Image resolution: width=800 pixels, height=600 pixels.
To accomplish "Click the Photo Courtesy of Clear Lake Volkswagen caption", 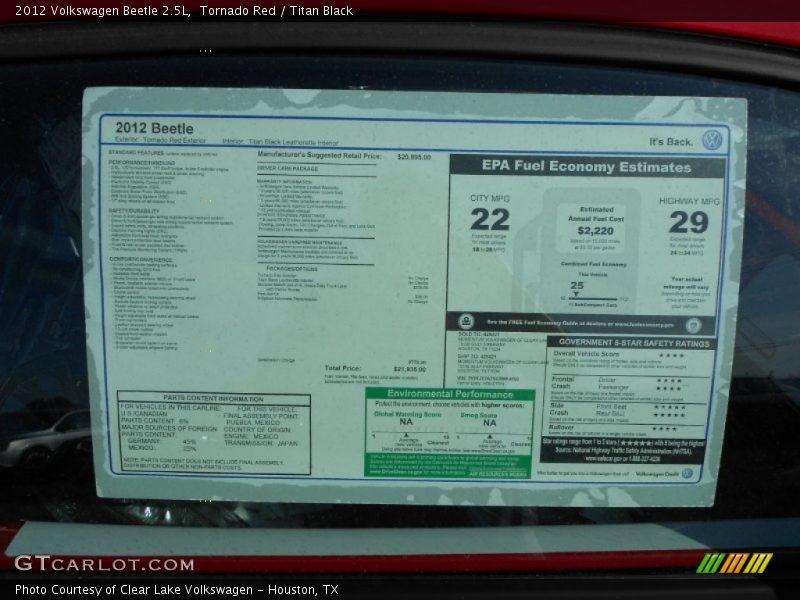I will [x=177, y=590].
